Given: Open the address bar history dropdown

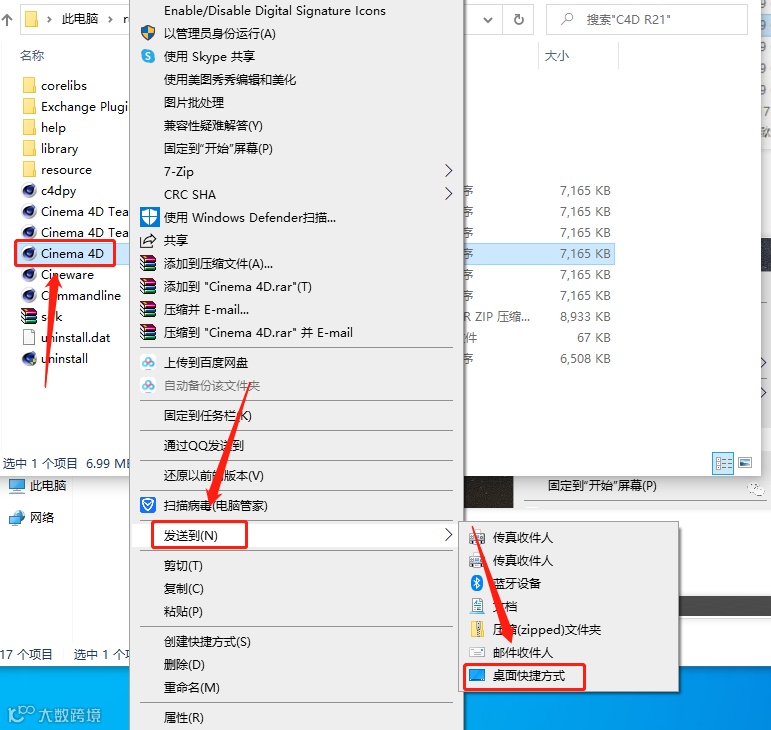Looking at the screenshot, I should (488, 20).
